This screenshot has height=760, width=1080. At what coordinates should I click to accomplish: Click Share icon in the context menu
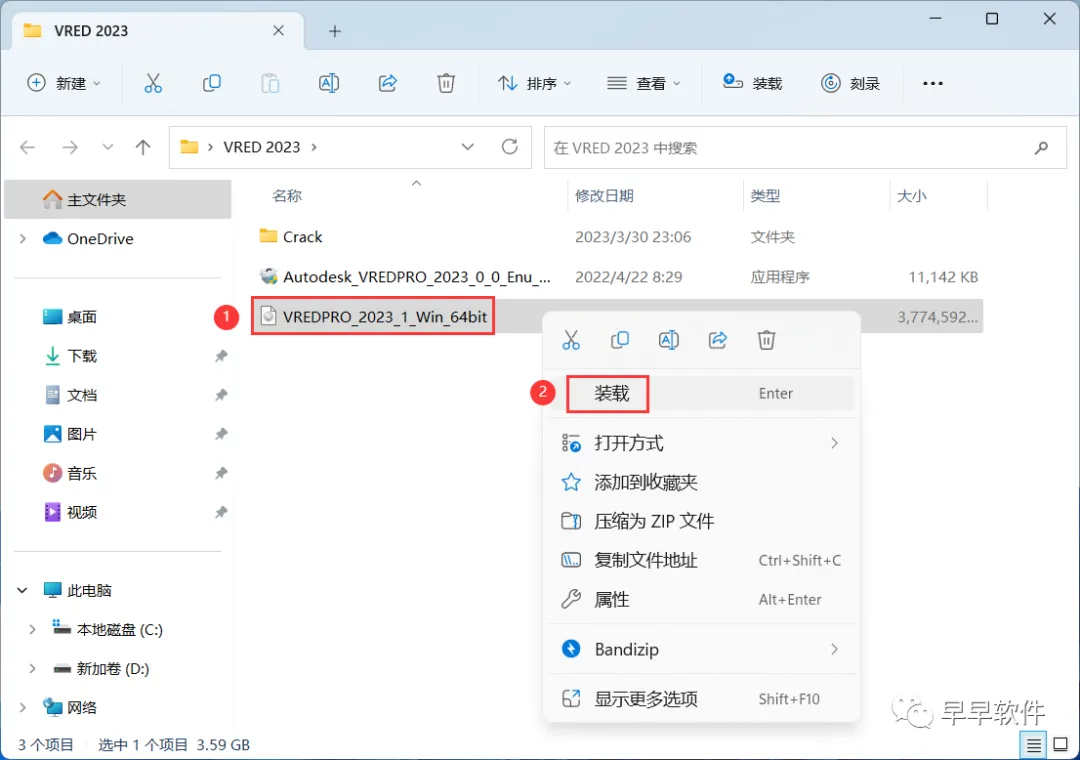coord(718,340)
